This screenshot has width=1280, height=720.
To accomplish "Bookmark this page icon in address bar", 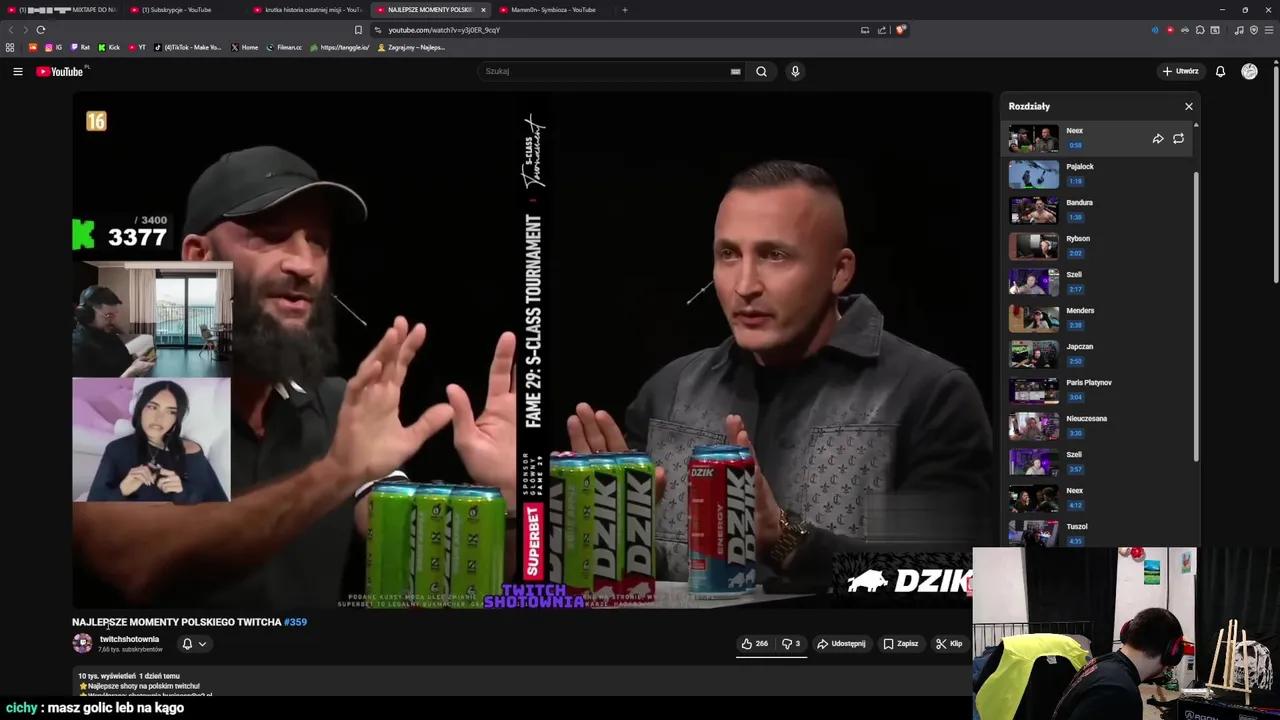I will pyautogui.click(x=358, y=30).
